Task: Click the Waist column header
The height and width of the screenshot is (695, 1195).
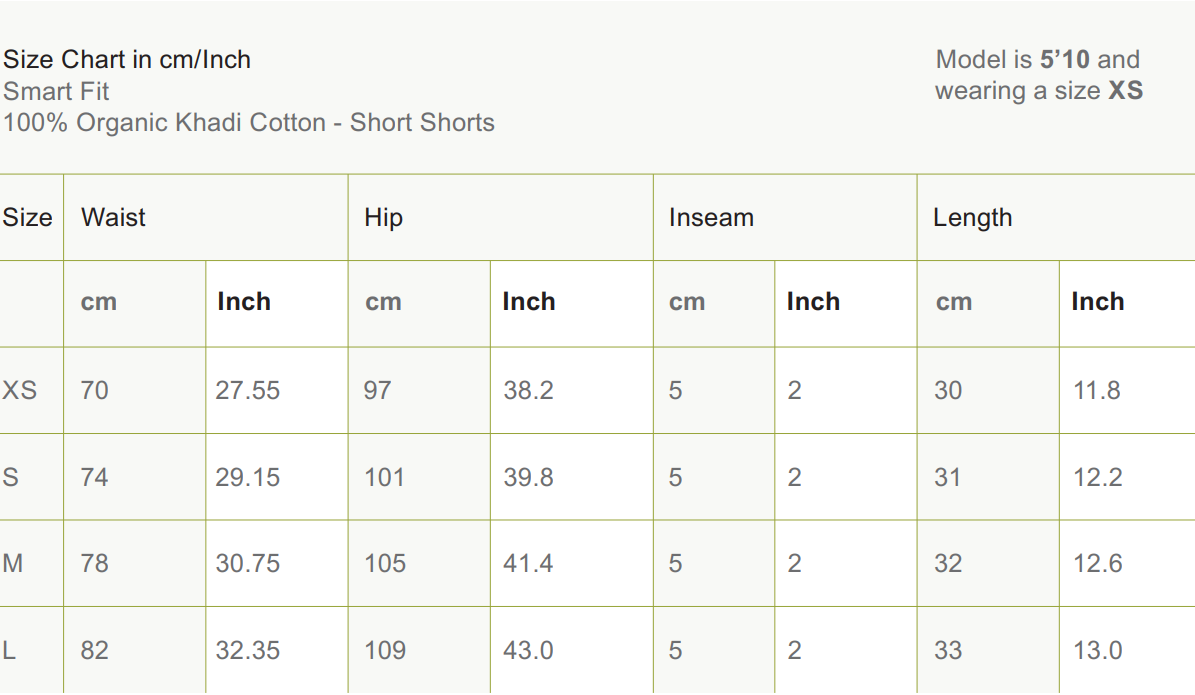Action: (113, 218)
